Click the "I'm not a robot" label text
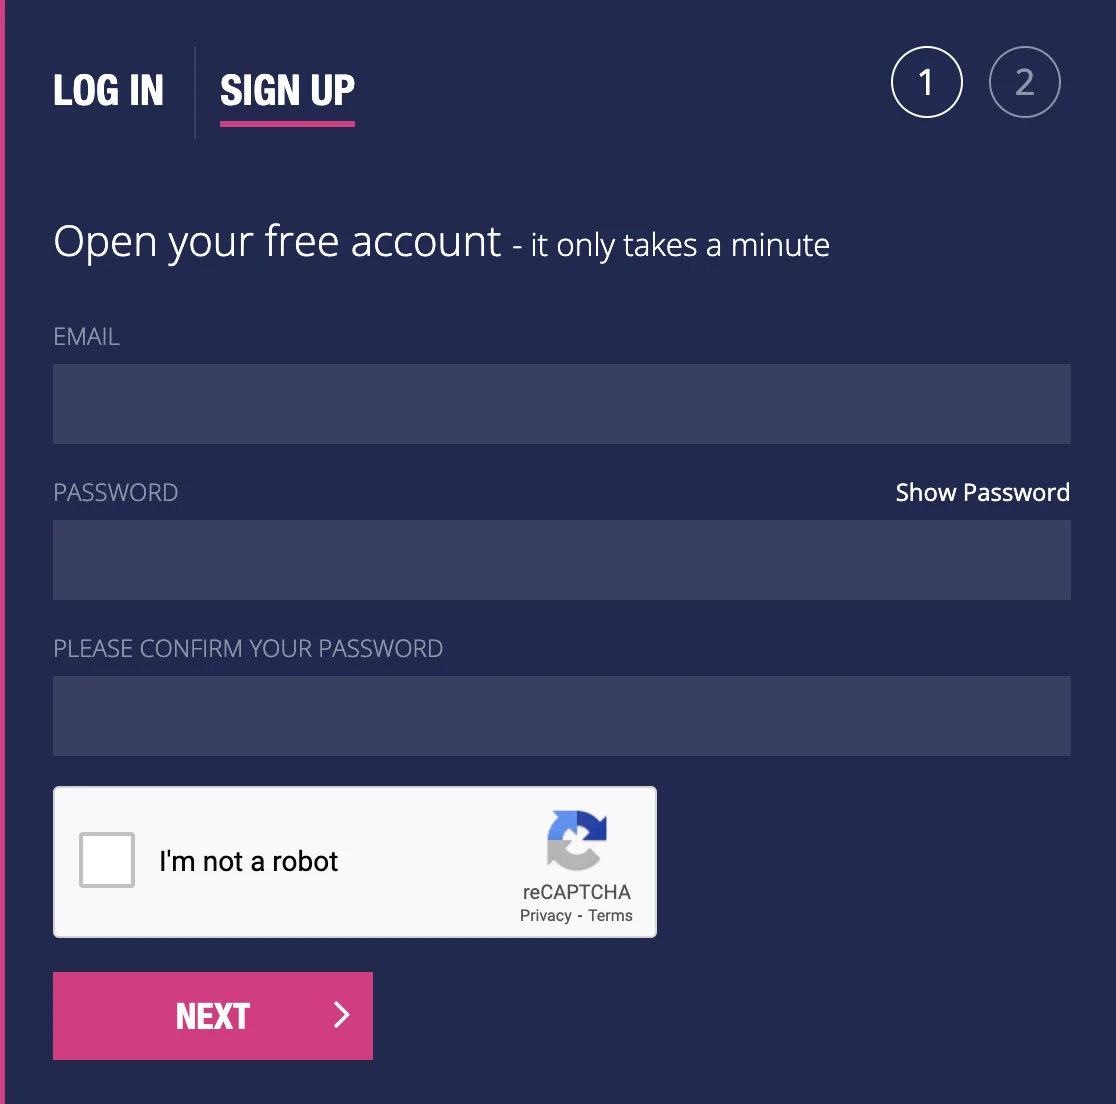This screenshot has width=1116, height=1104. pos(248,861)
